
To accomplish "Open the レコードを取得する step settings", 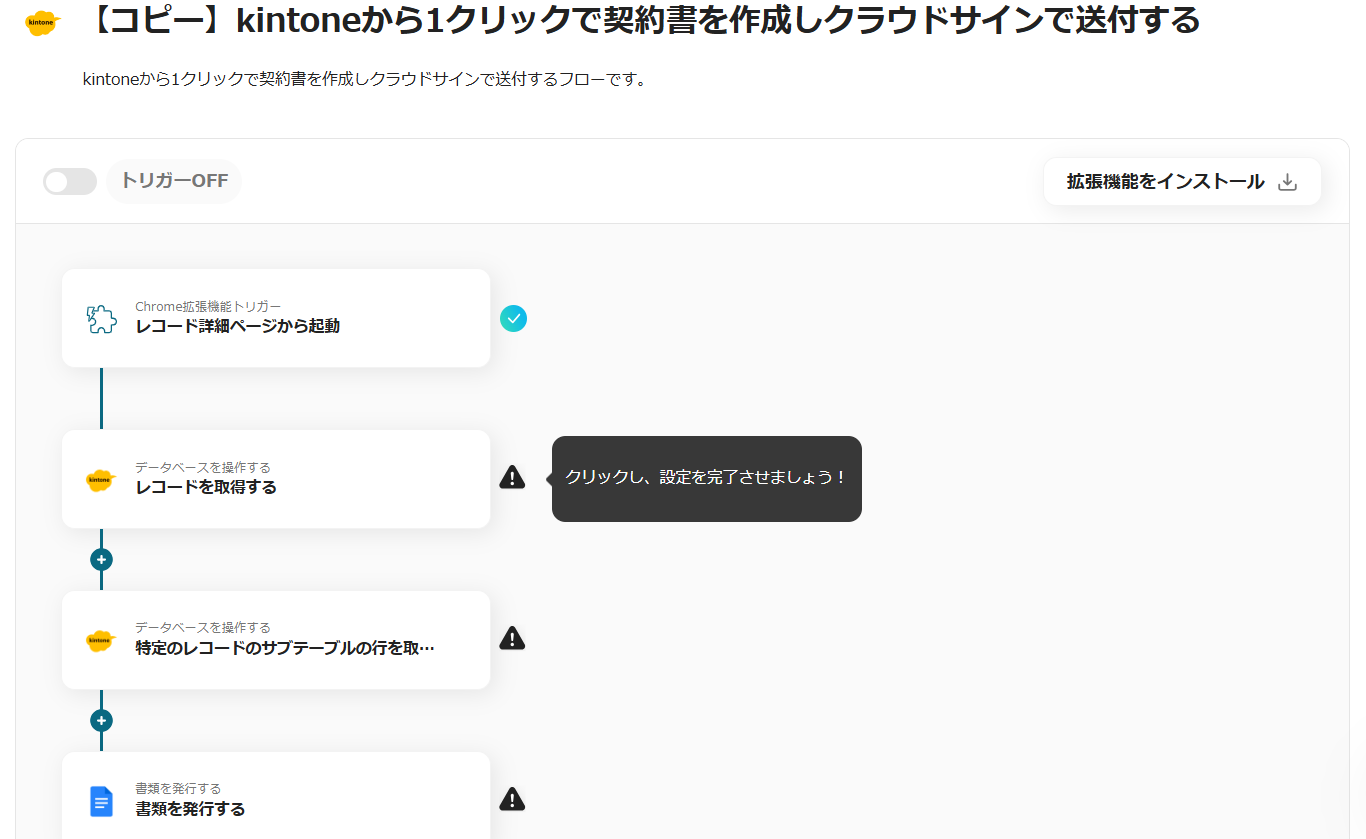I will (276, 479).
